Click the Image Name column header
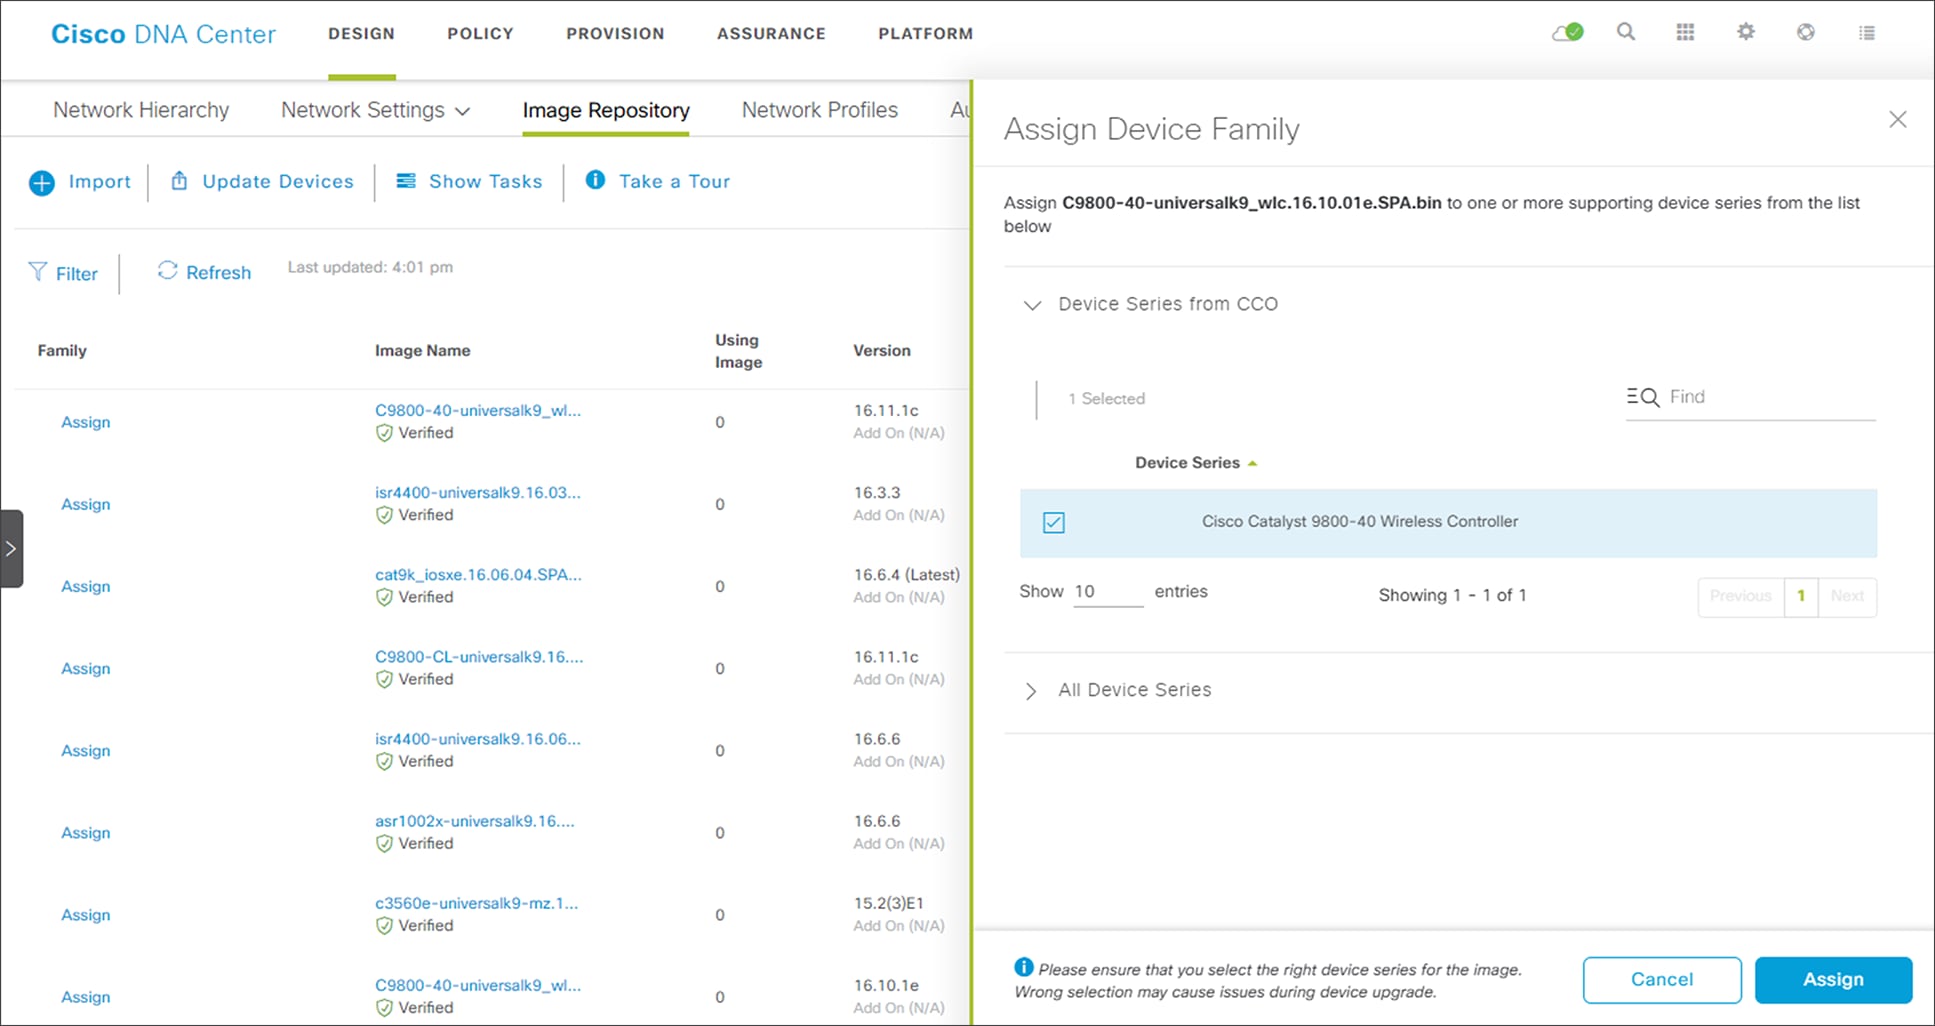 pyautogui.click(x=422, y=350)
